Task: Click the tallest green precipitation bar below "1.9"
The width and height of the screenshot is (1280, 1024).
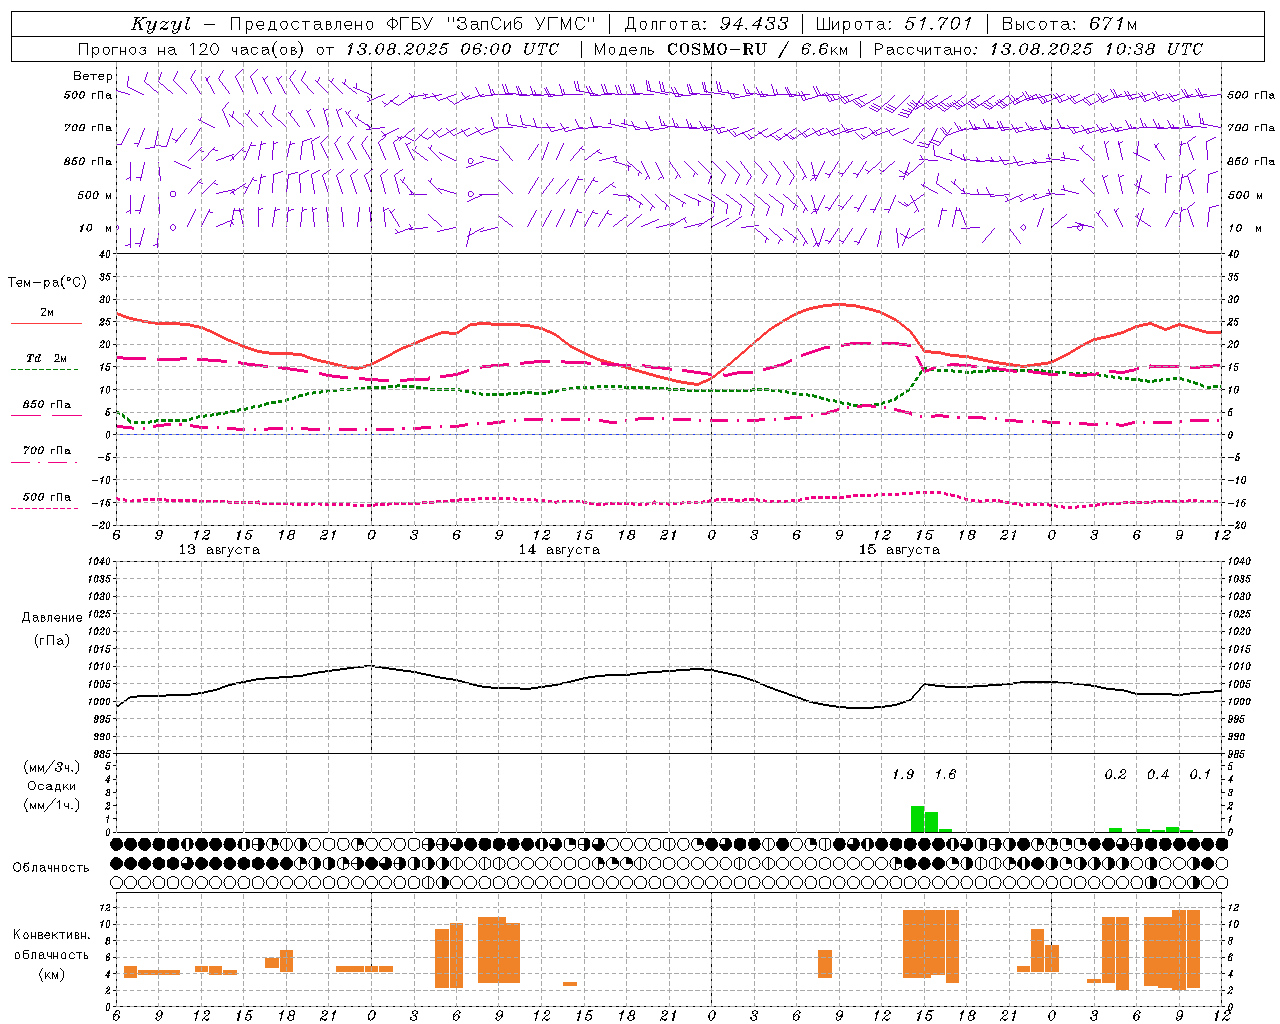Action: (x=917, y=819)
